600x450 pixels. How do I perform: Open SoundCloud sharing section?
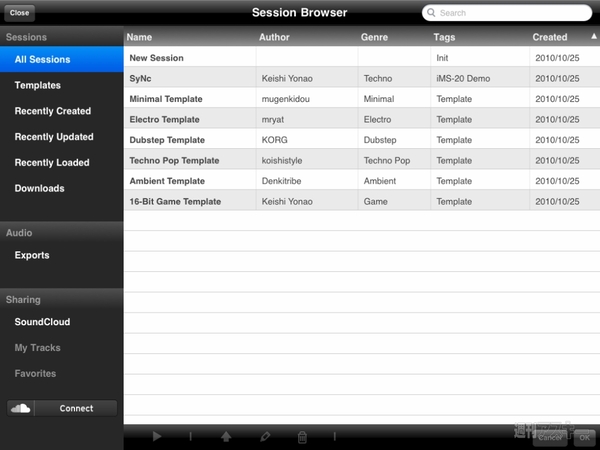point(62,322)
